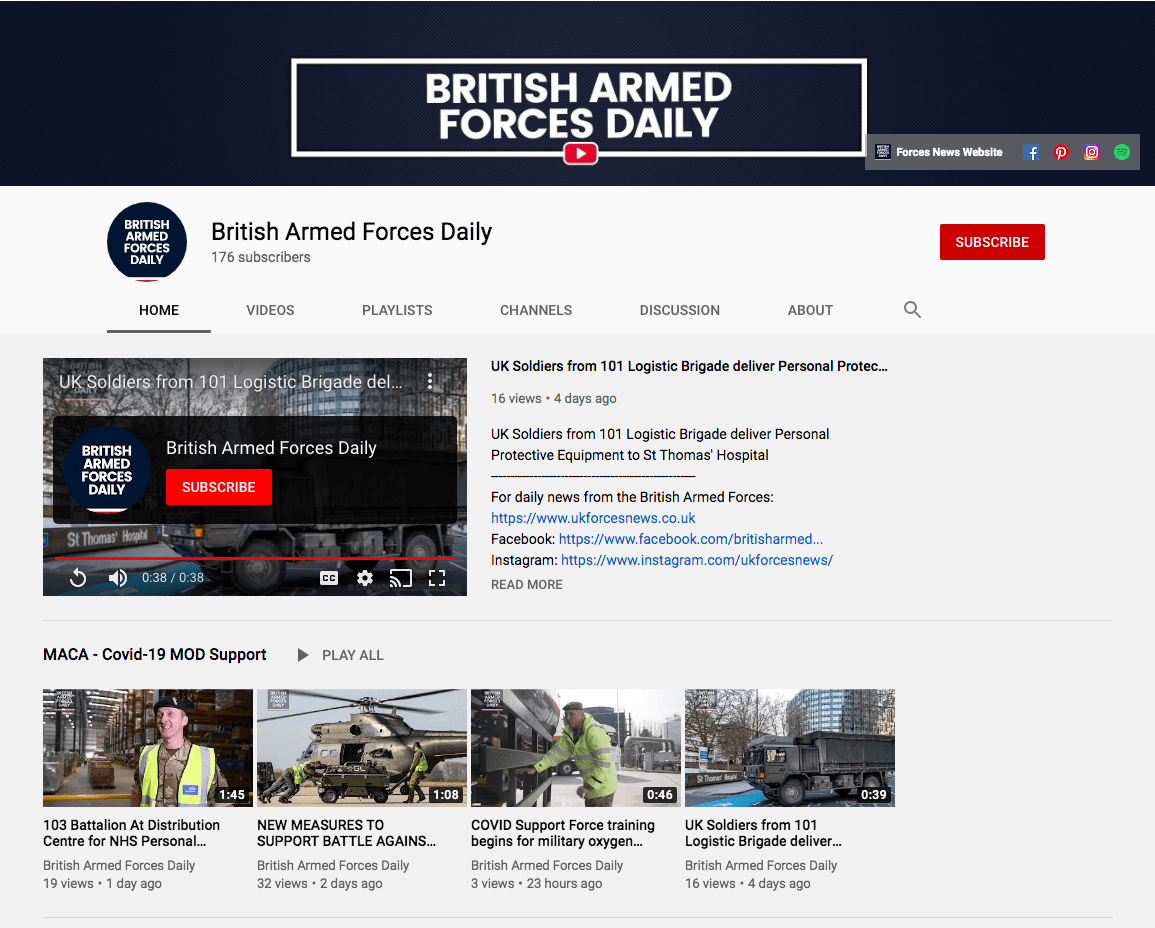Subscribe via the button inside the video overlay
Image resolution: width=1155 pixels, height=928 pixels.
(x=219, y=487)
